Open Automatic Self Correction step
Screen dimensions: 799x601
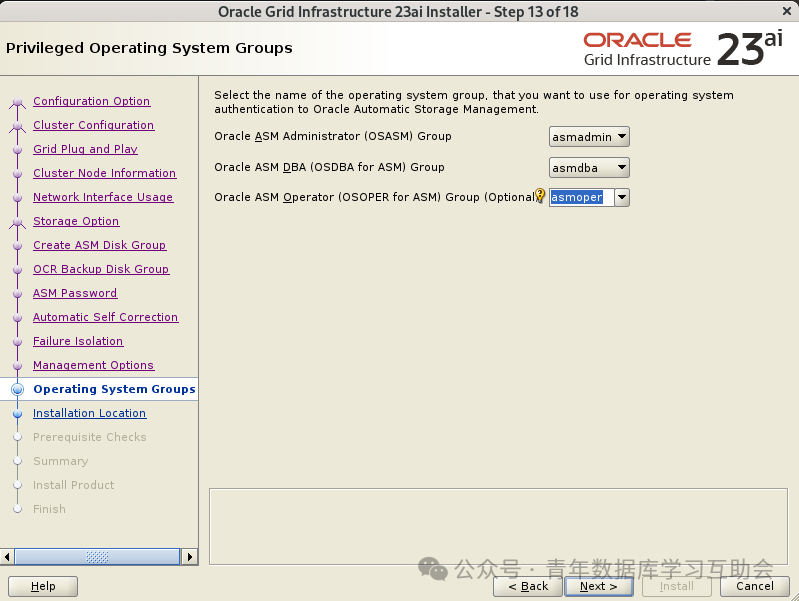coord(105,317)
